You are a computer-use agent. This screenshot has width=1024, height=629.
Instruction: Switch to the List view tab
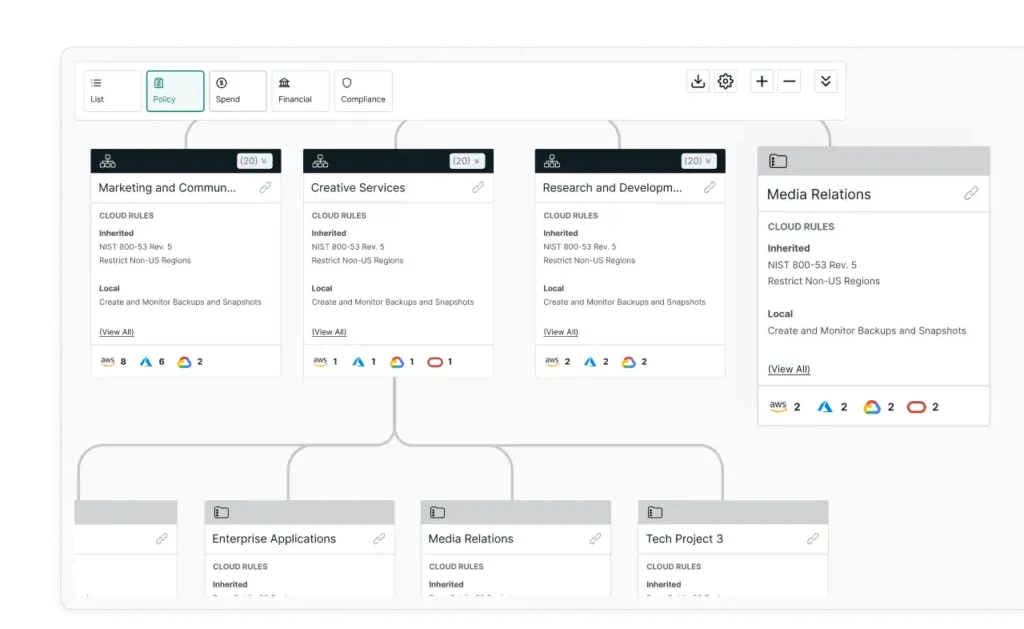112,91
